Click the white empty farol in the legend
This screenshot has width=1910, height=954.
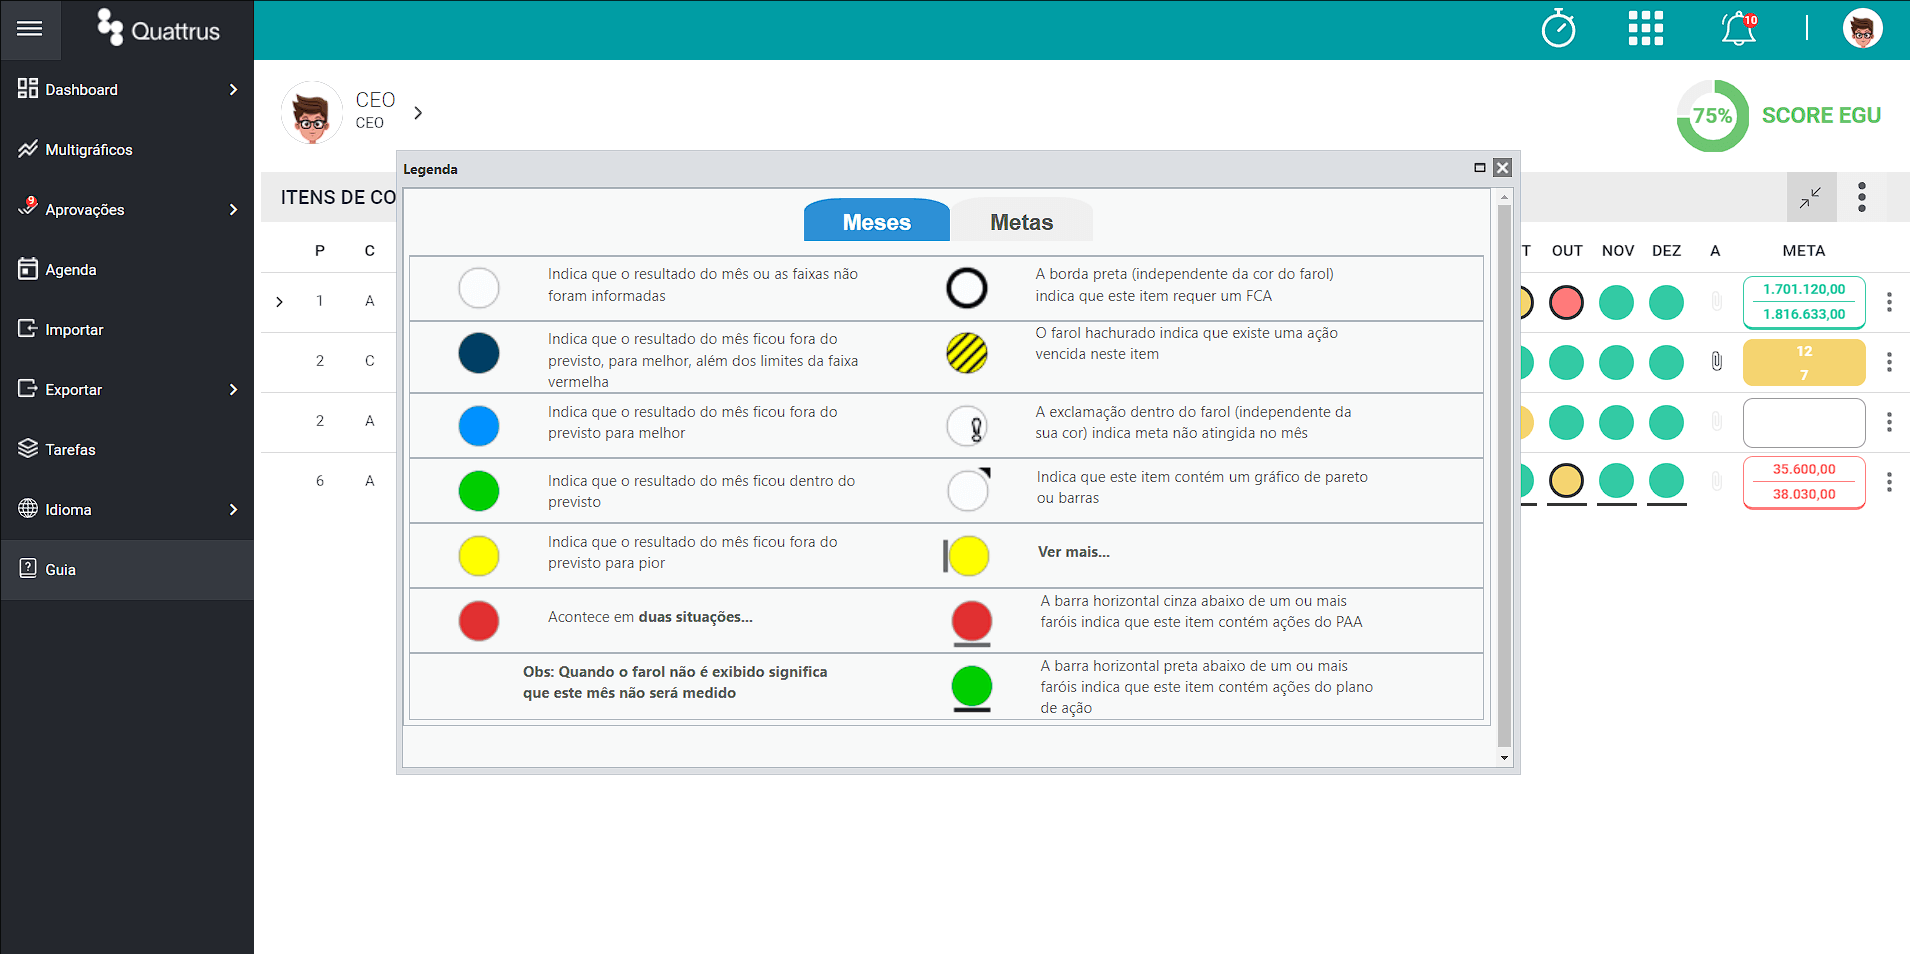point(479,288)
